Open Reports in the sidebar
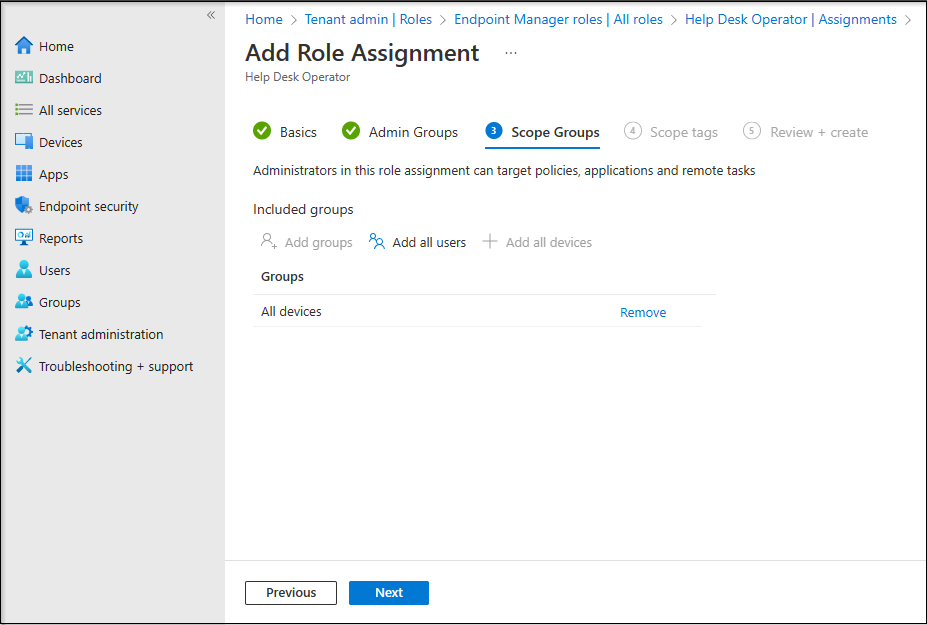The height and width of the screenshot is (625, 927). pyautogui.click(x=60, y=238)
